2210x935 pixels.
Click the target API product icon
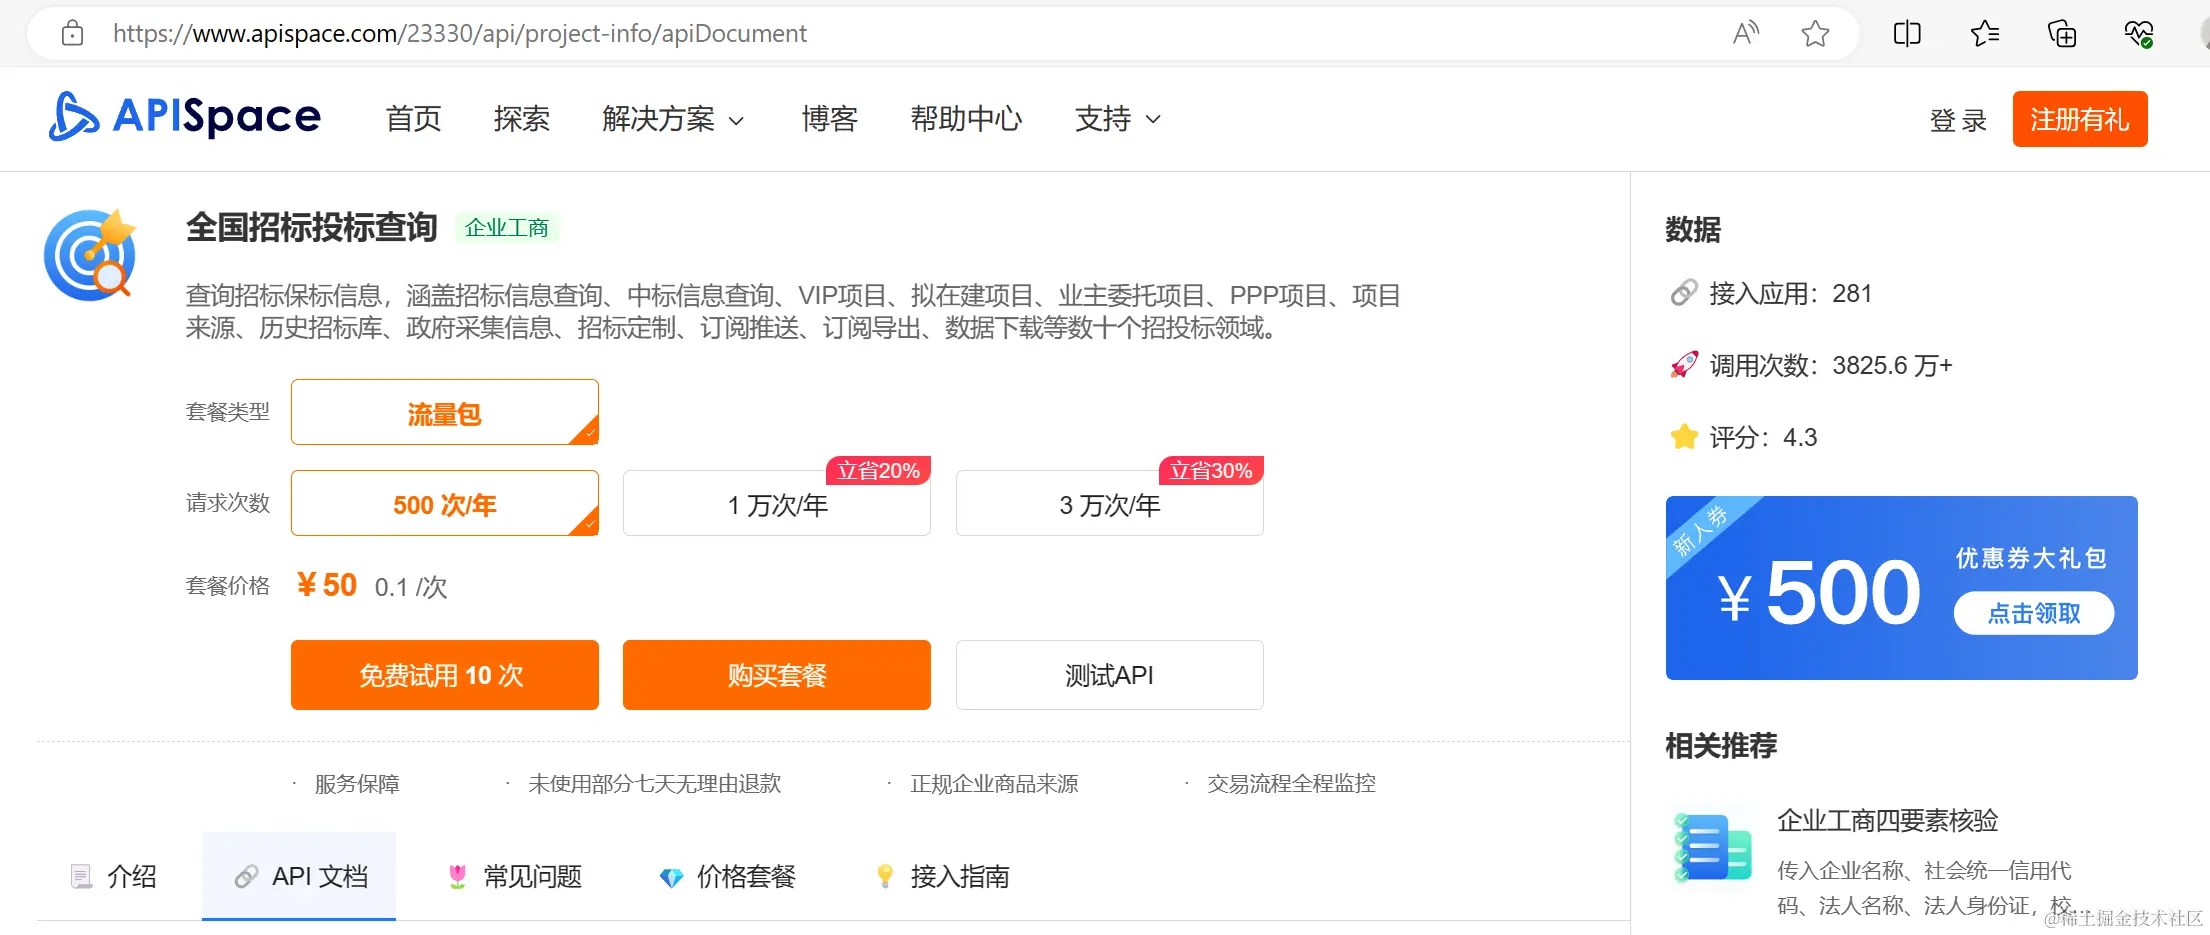pos(90,255)
